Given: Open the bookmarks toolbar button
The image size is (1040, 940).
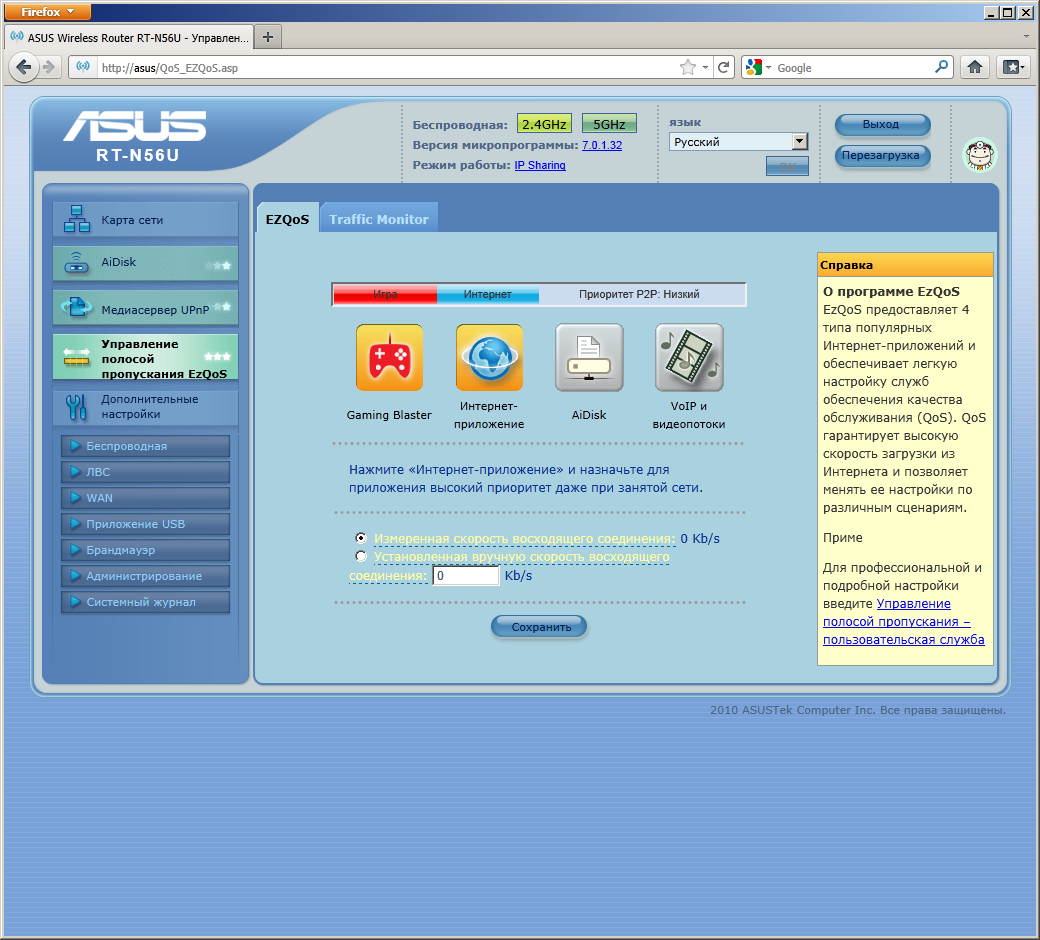Looking at the screenshot, I should pos(1013,67).
